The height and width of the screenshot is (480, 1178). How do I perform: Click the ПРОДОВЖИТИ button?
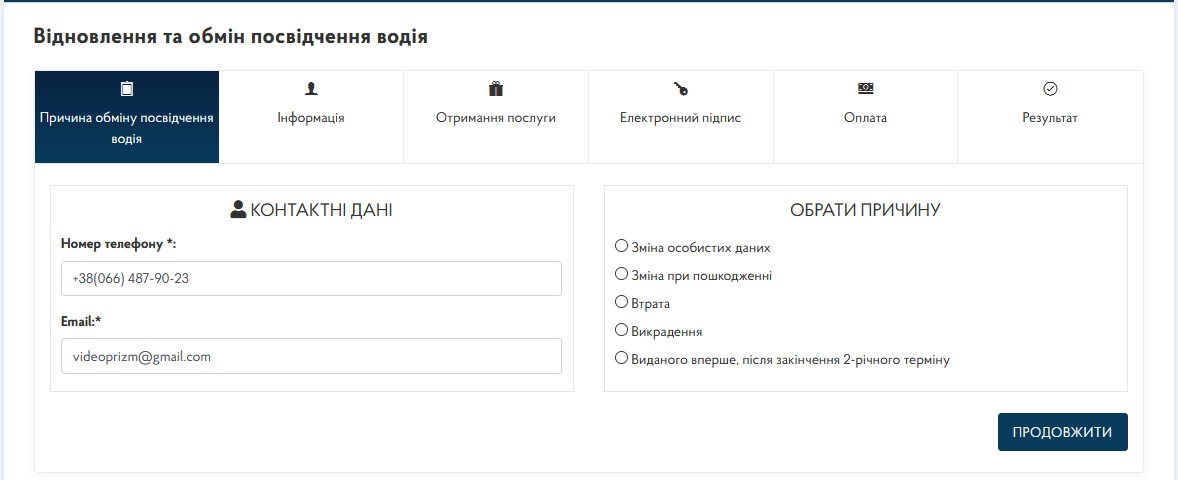1062,432
